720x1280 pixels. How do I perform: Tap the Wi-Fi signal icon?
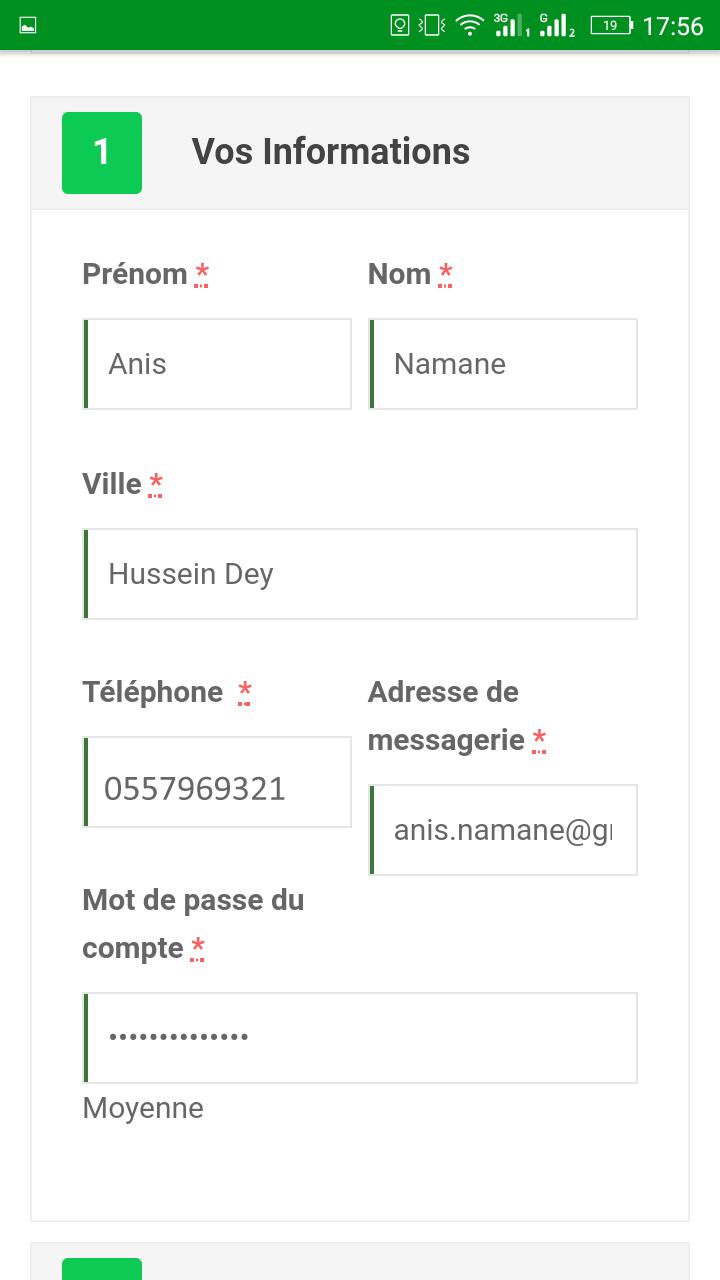coord(469,25)
